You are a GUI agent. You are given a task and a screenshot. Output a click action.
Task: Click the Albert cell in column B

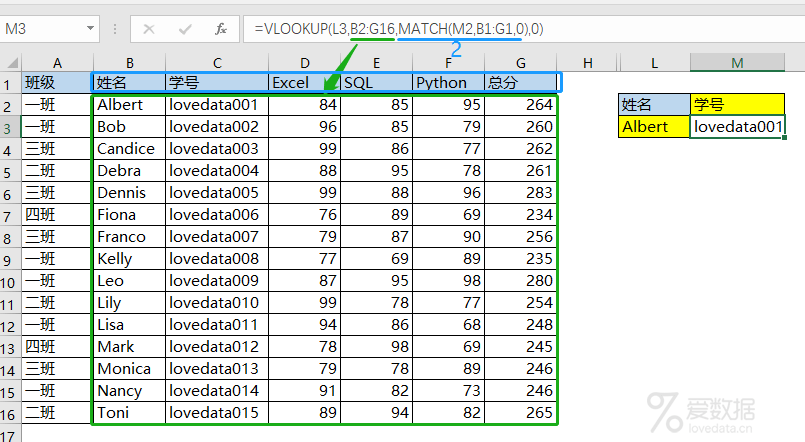click(129, 105)
